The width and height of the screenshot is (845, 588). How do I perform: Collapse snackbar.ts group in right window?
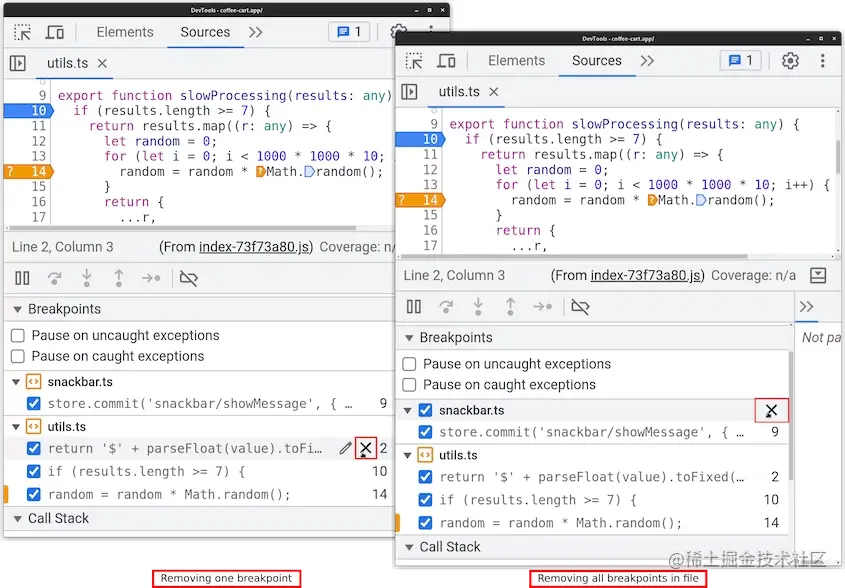point(408,411)
